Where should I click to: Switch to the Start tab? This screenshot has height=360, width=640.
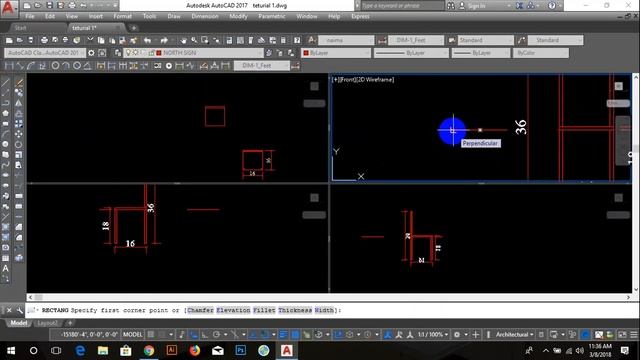click(20, 28)
